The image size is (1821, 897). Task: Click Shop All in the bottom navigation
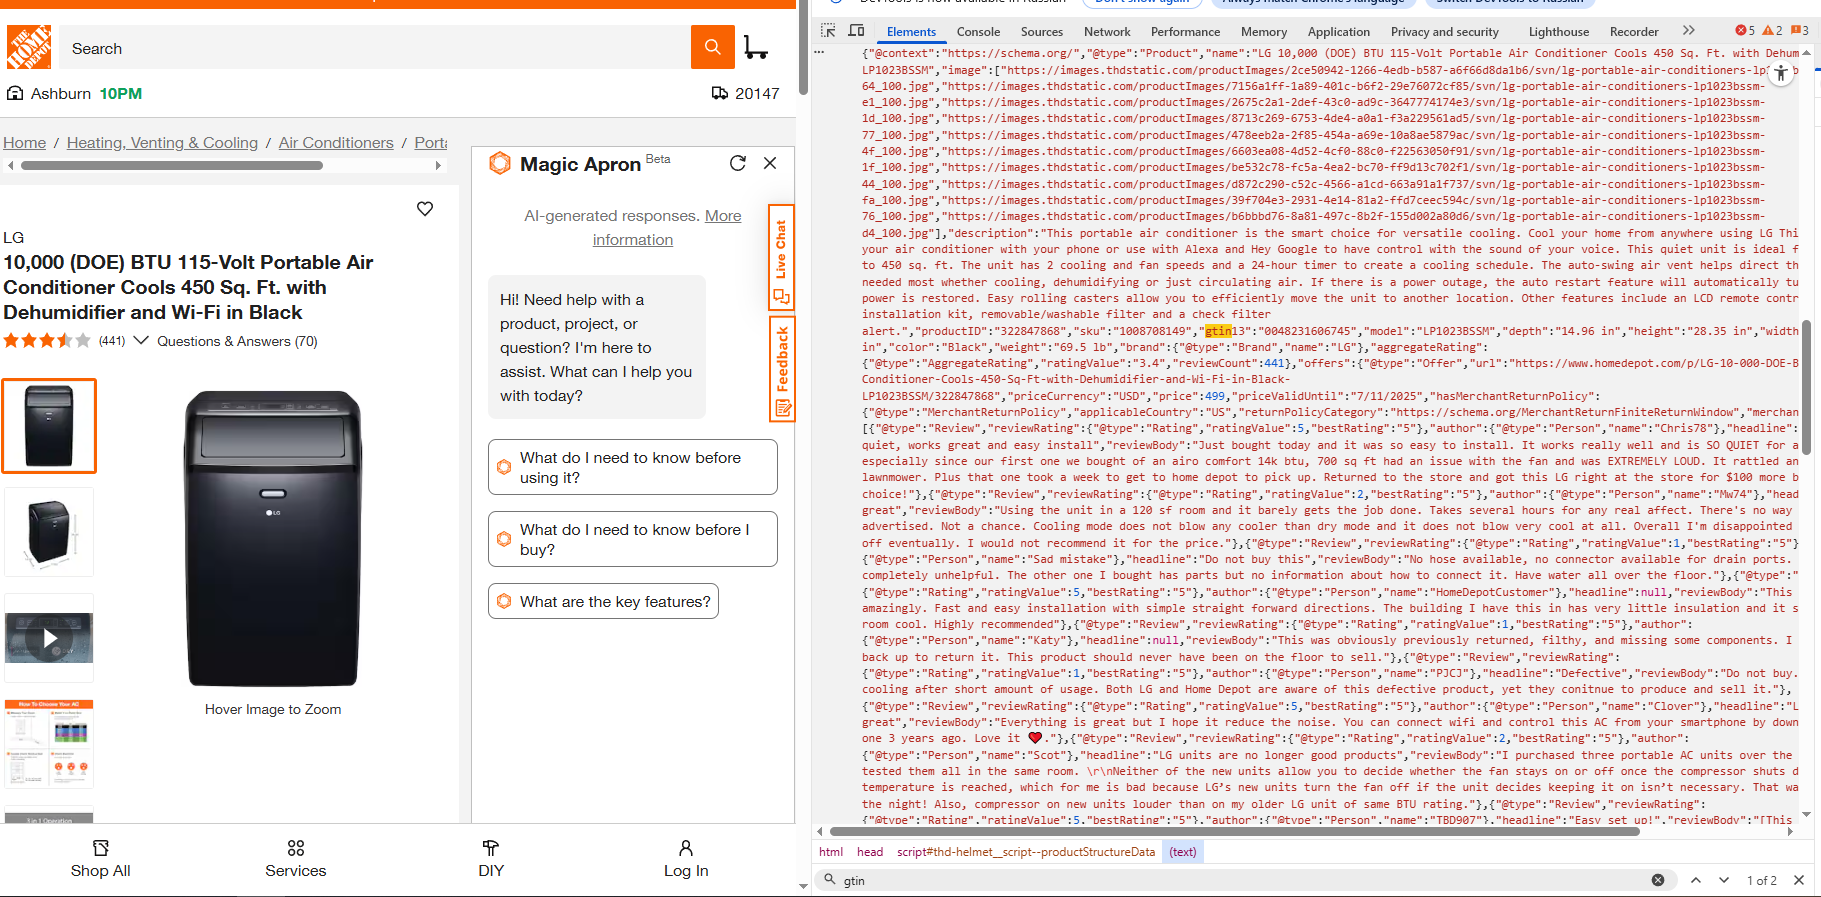[100, 859]
